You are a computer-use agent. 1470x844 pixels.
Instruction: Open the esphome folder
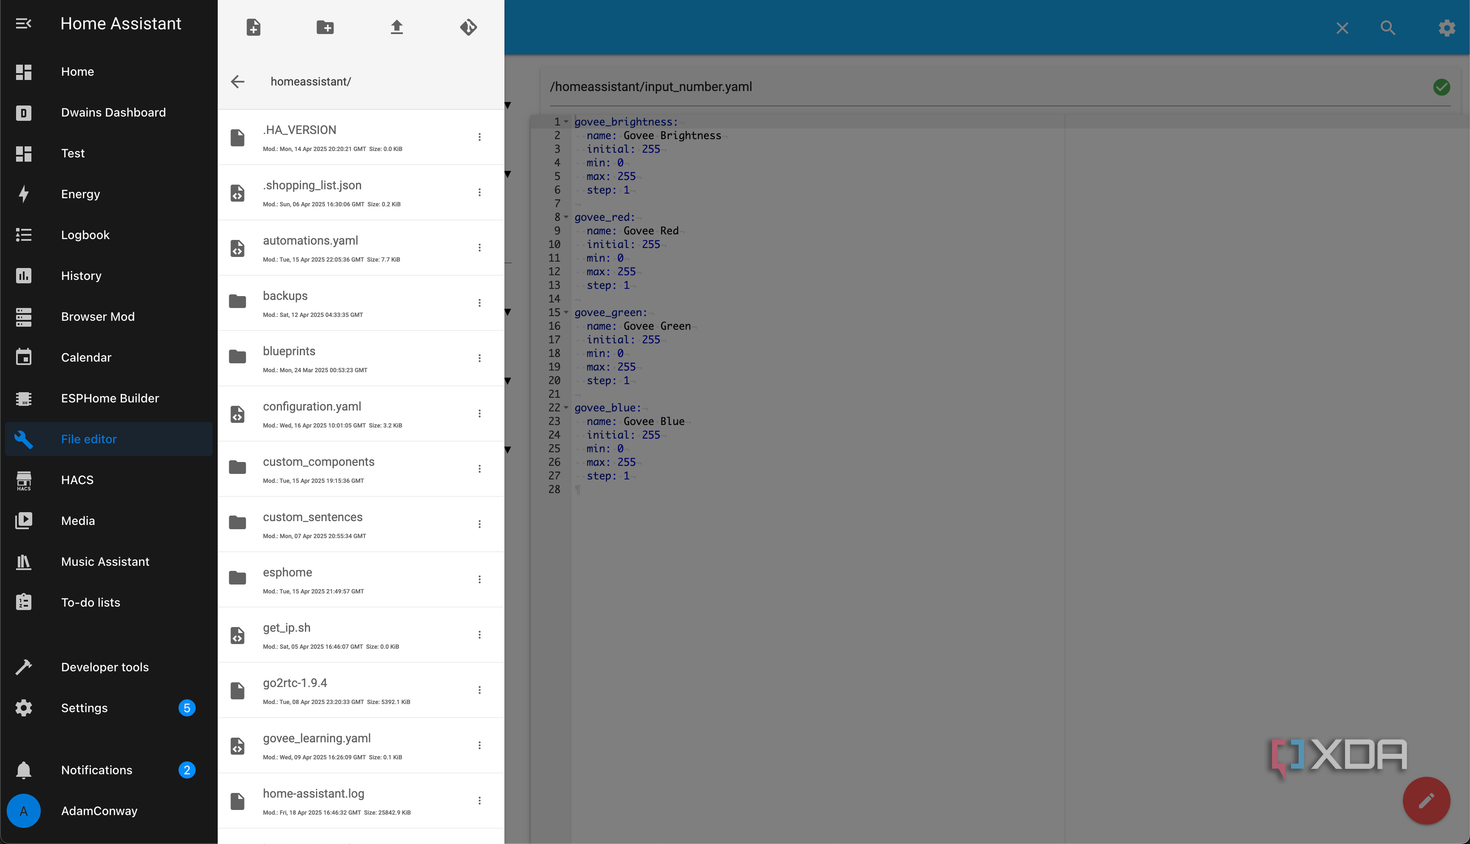click(361, 580)
